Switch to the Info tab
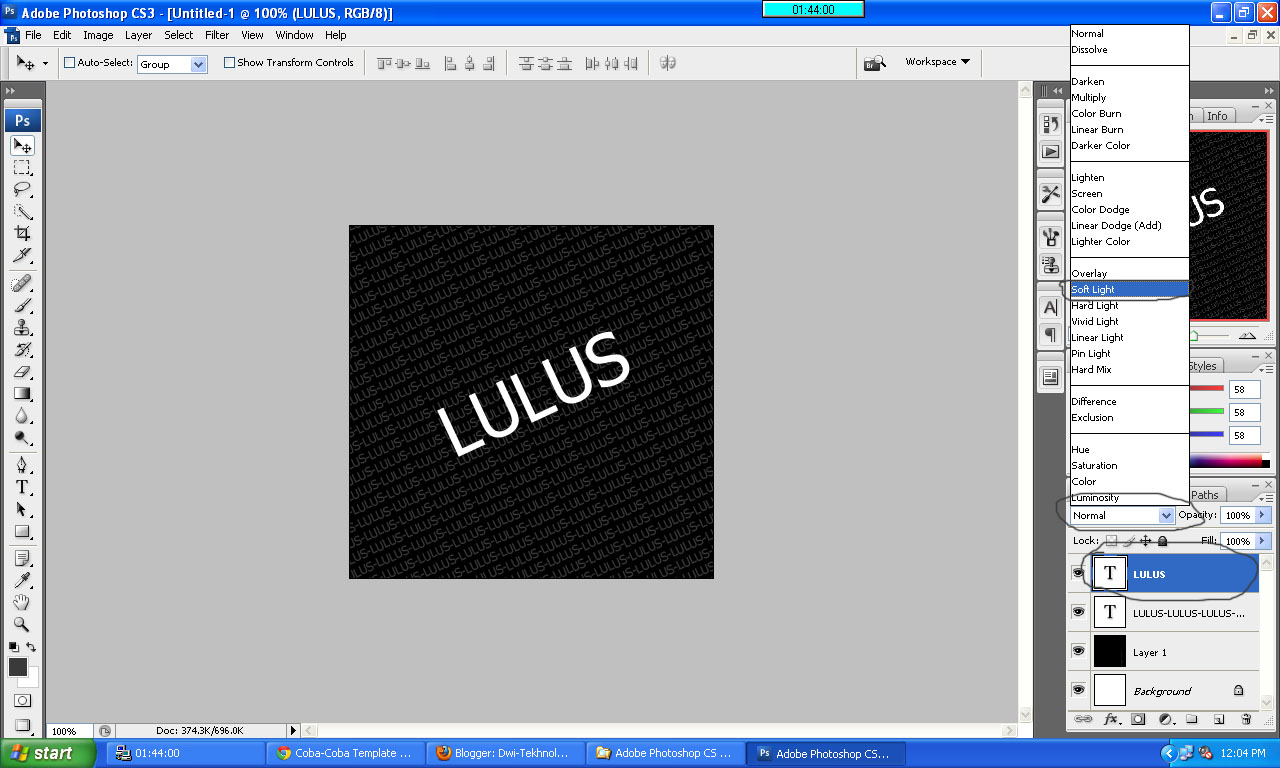 click(1217, 116)
